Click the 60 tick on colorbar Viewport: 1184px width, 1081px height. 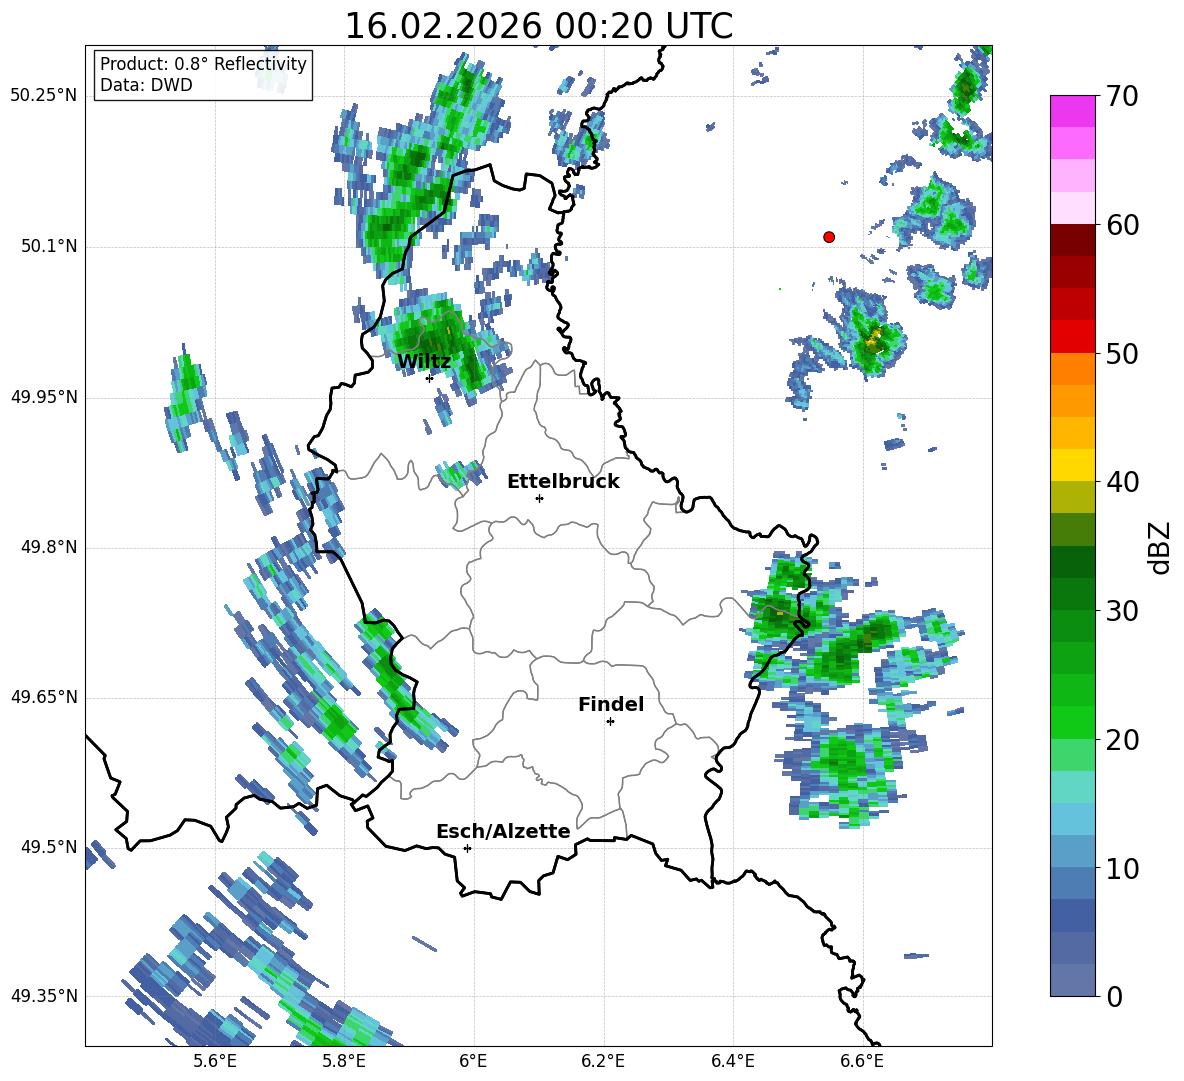click(1122, 225)
